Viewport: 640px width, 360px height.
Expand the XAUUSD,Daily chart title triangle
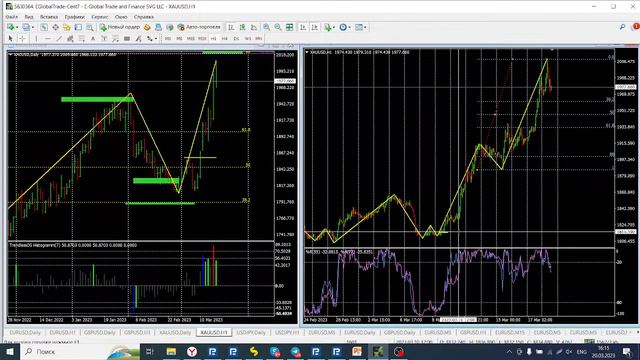[x=11, y=54]
